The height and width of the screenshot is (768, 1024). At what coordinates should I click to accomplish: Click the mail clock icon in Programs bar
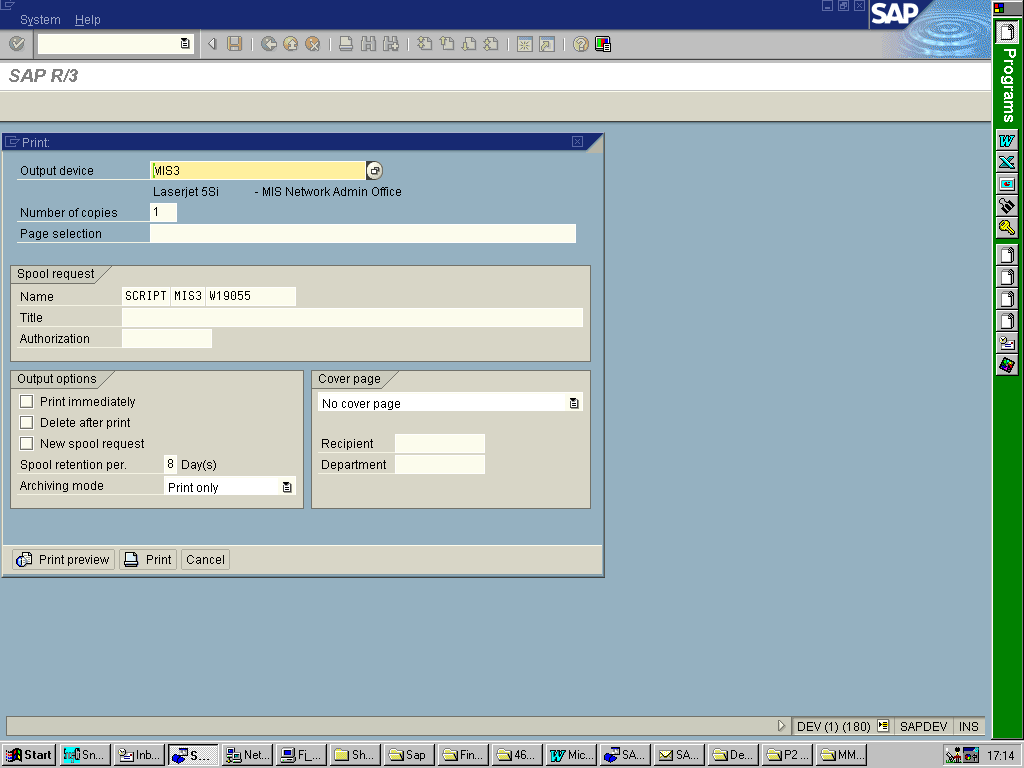point(1006,343)
